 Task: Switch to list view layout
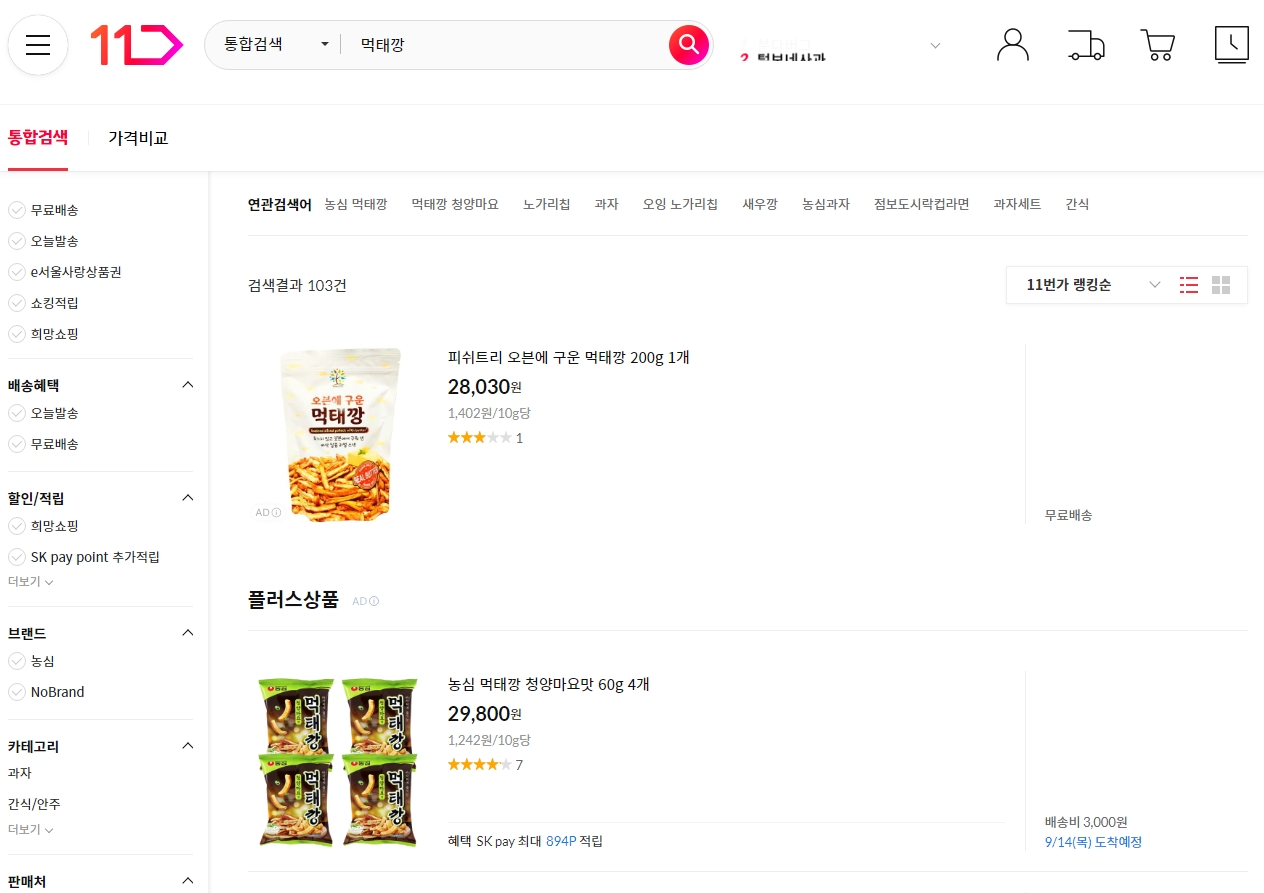(1188, 285)
